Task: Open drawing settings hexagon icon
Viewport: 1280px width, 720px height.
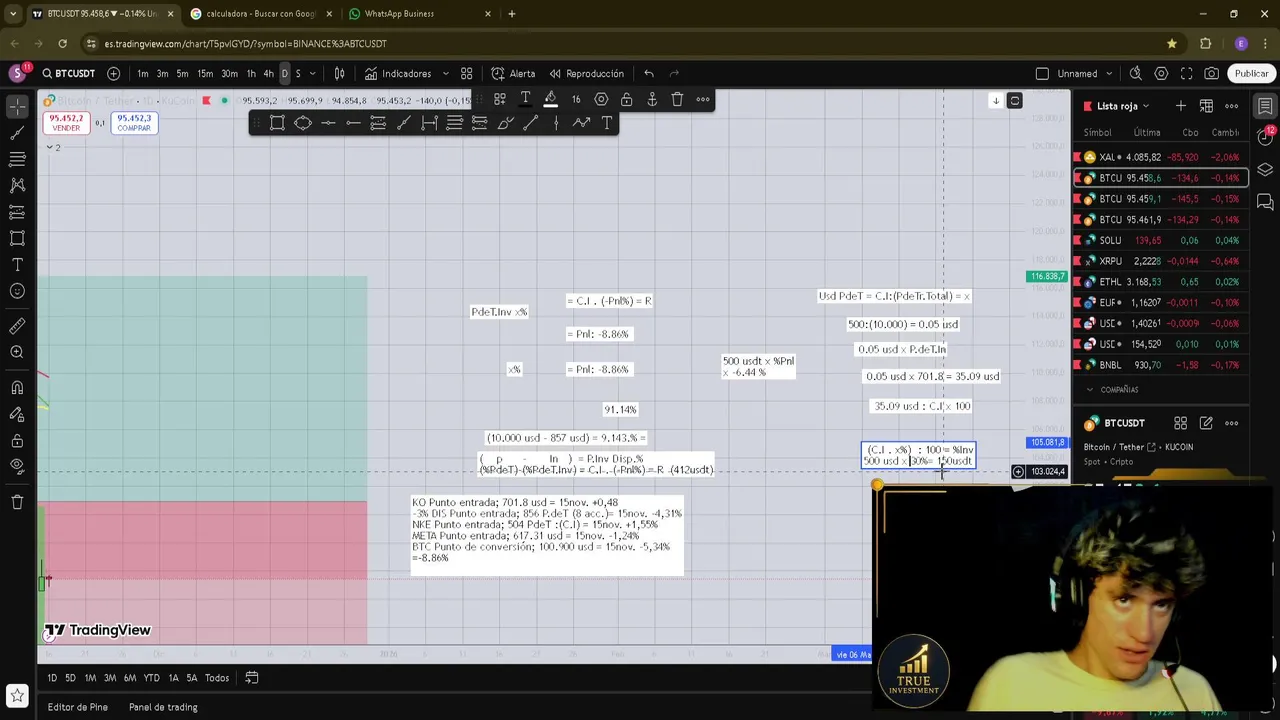Action: pos(601,99)
